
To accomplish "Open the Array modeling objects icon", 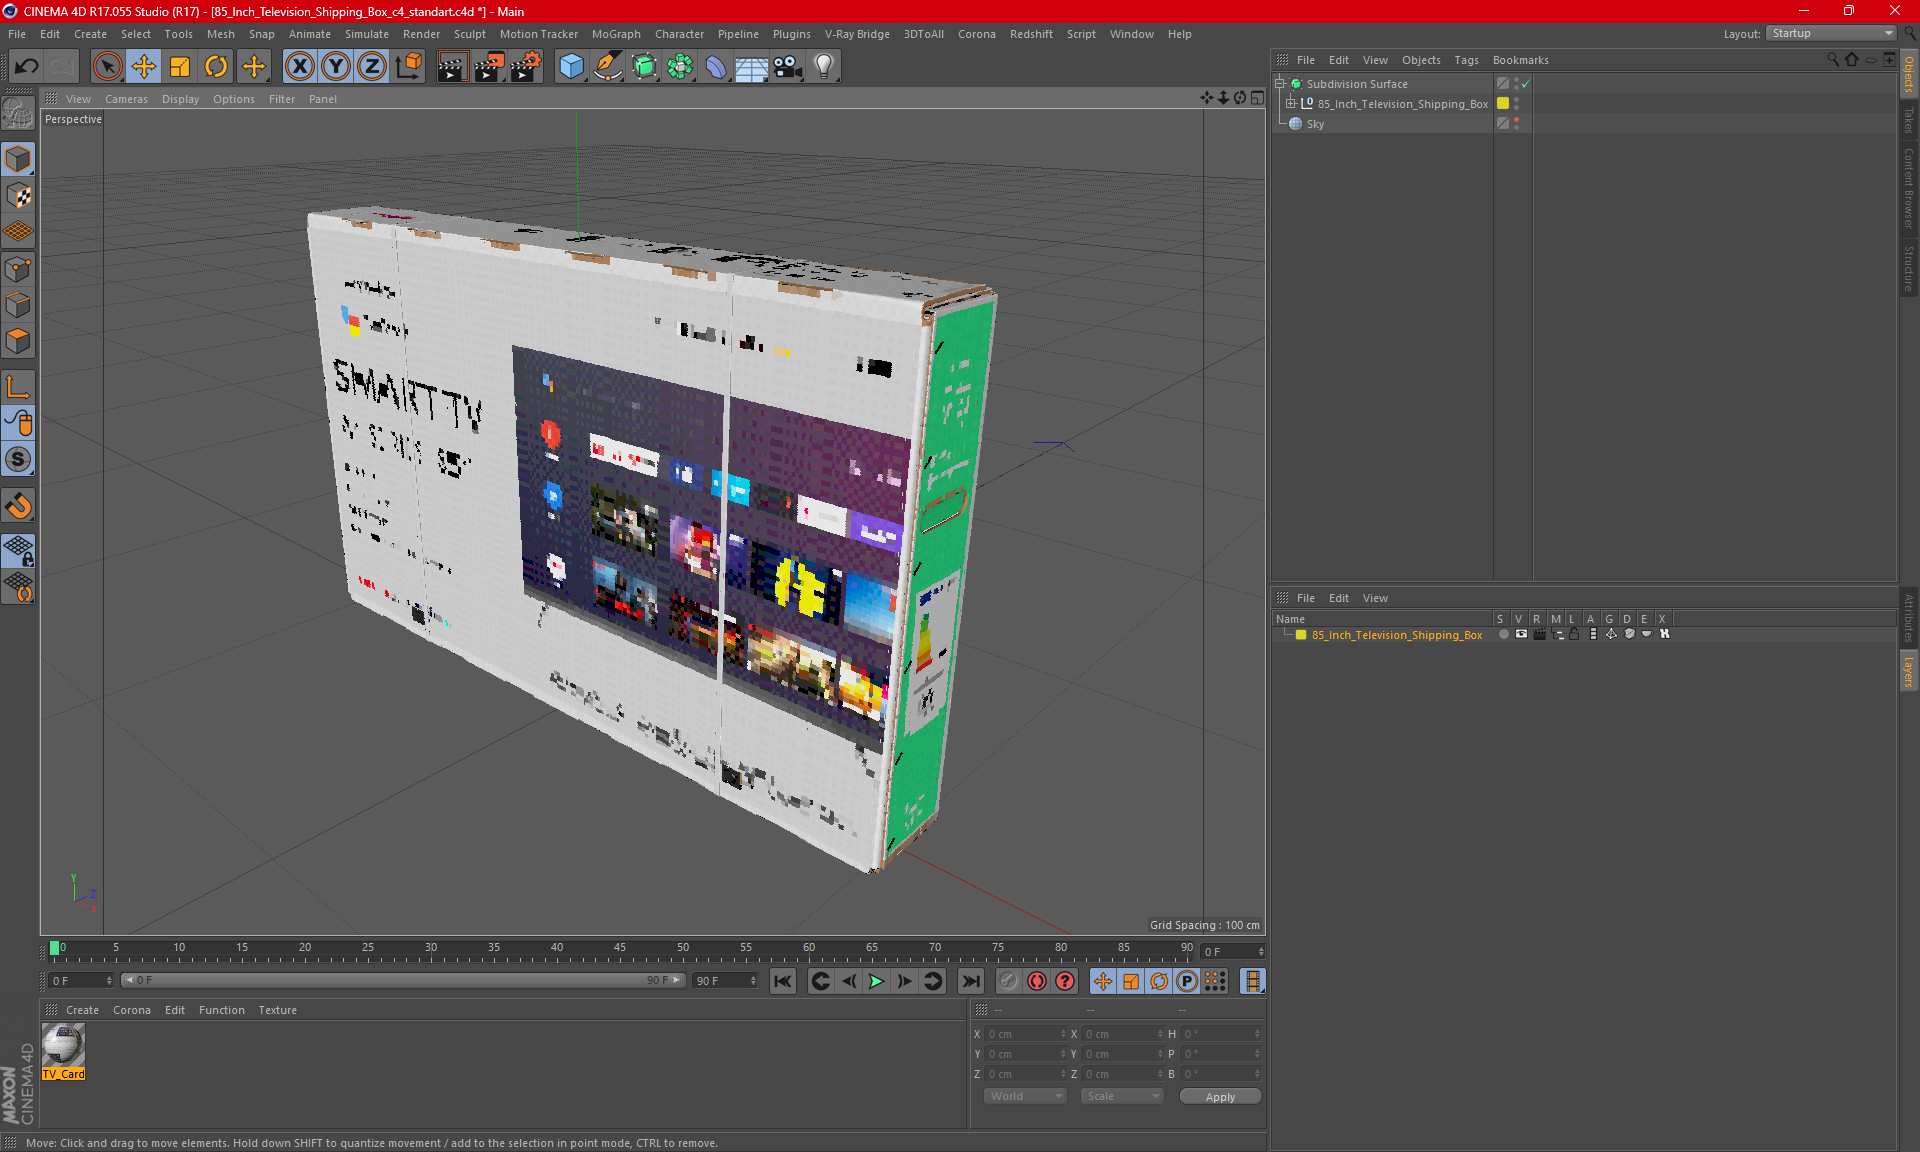I will [x=680, y=67].
